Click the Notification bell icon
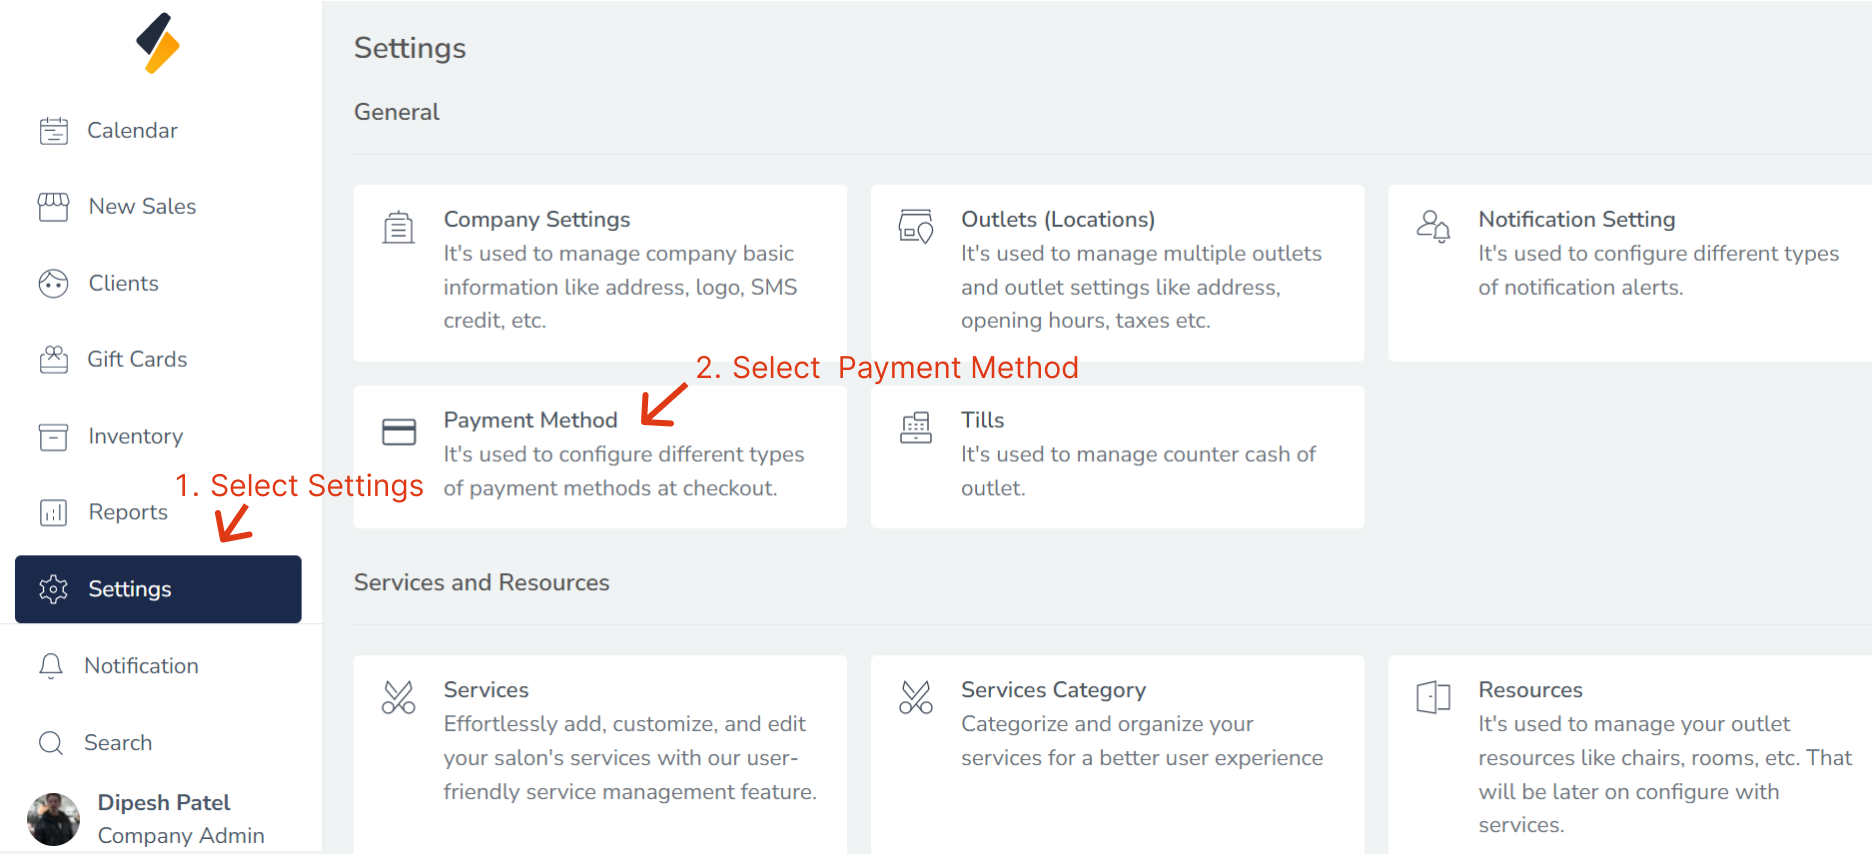Image resolution: width=1872 pixels, height=855 pixels. tap(51, 666)
